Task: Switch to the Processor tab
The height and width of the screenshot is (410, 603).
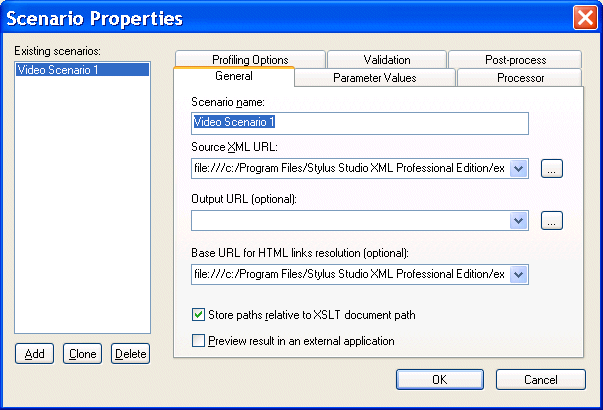Action: click(517, 78)
